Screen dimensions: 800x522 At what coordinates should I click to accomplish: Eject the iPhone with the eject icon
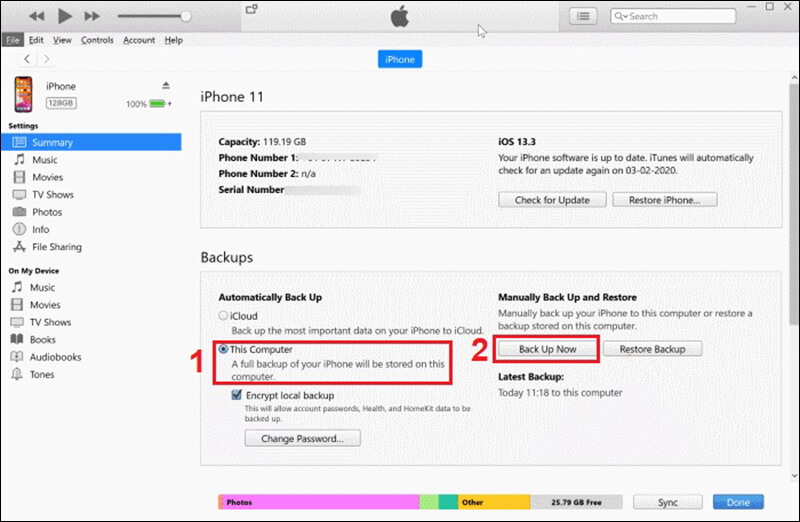(166, 85)
